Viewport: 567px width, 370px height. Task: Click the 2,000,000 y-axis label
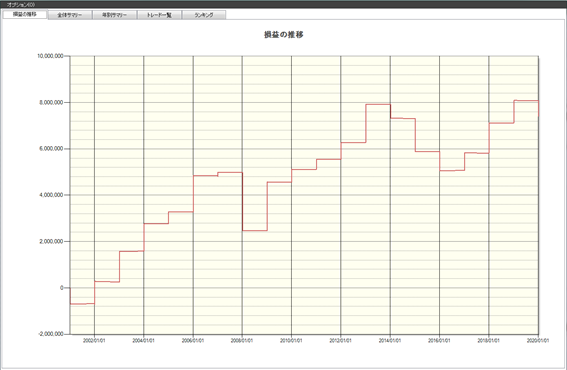(51, 241)
